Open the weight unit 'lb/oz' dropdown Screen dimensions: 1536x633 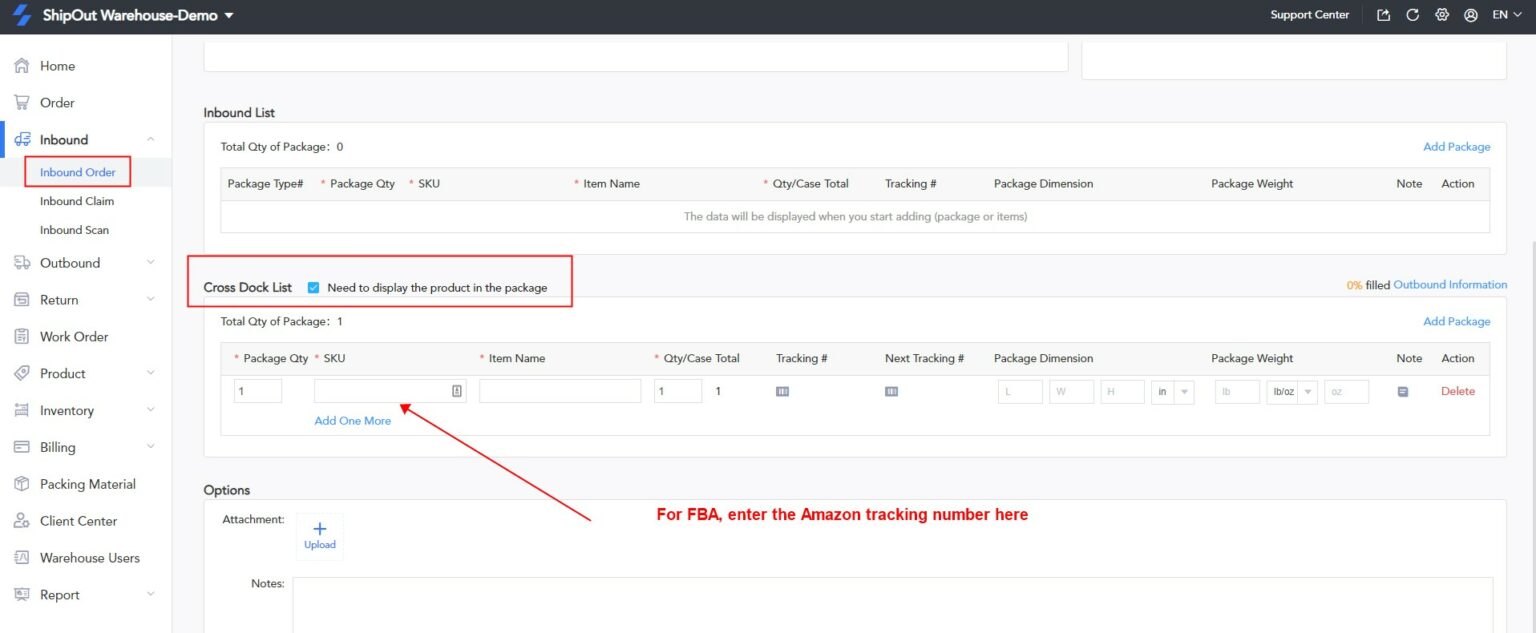point(1288,391)
